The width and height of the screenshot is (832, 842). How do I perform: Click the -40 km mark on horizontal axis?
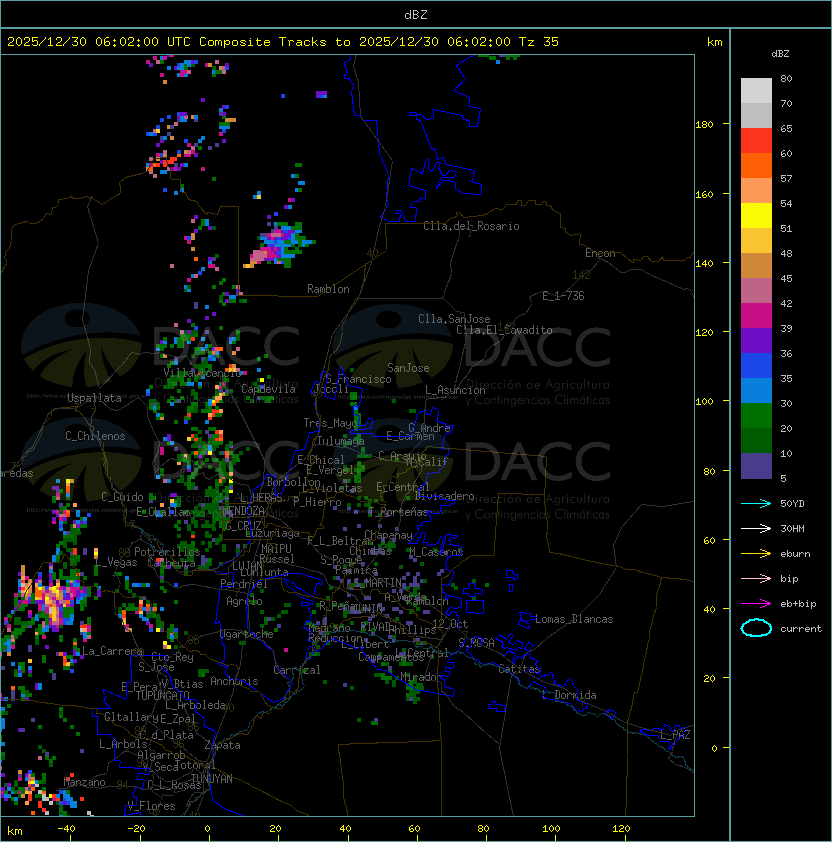click(67, 829)
